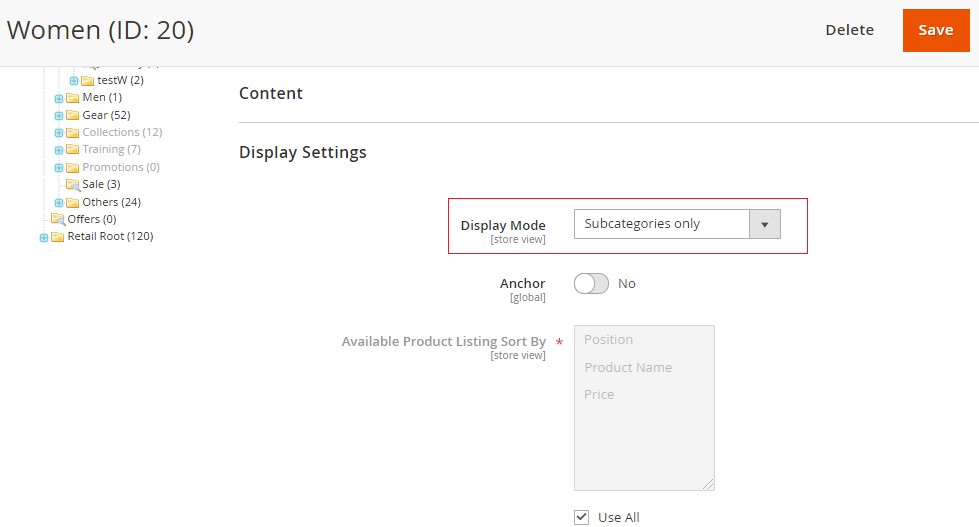This screenshot has height=527, width=979.
Task: Click the Collections folder icon
Action: tap(72, 133)
